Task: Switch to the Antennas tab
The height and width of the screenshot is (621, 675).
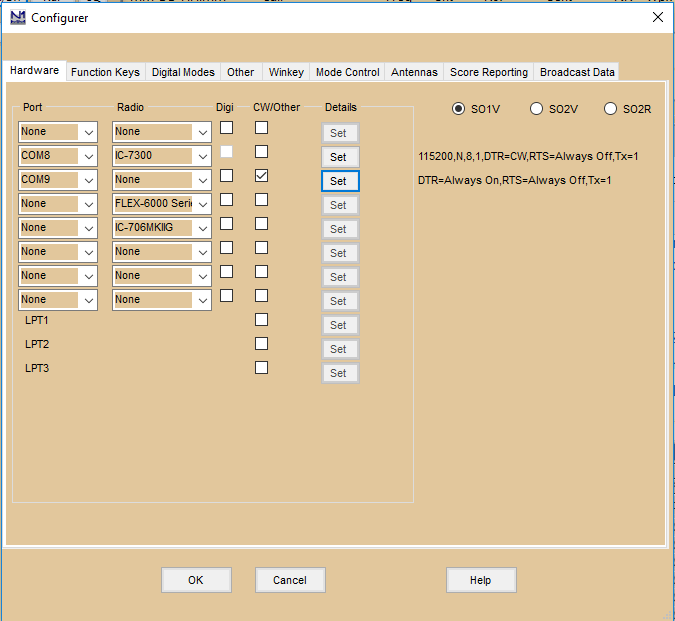Action: point(414,72)
